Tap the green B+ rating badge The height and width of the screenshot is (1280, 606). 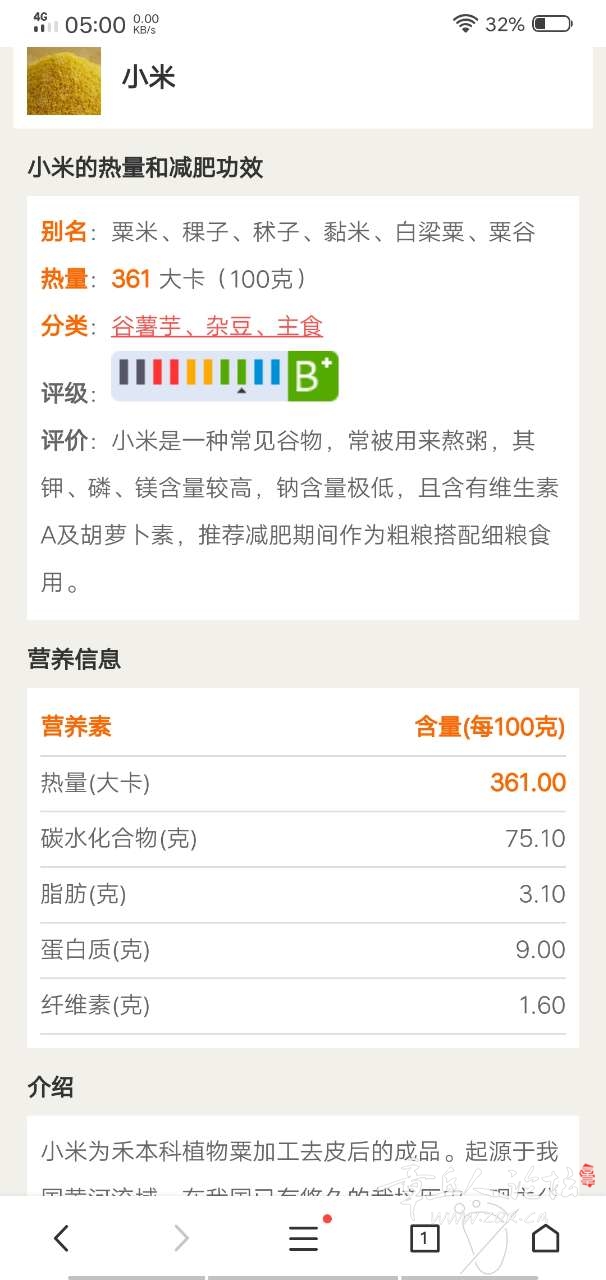(x=313, y=377)
